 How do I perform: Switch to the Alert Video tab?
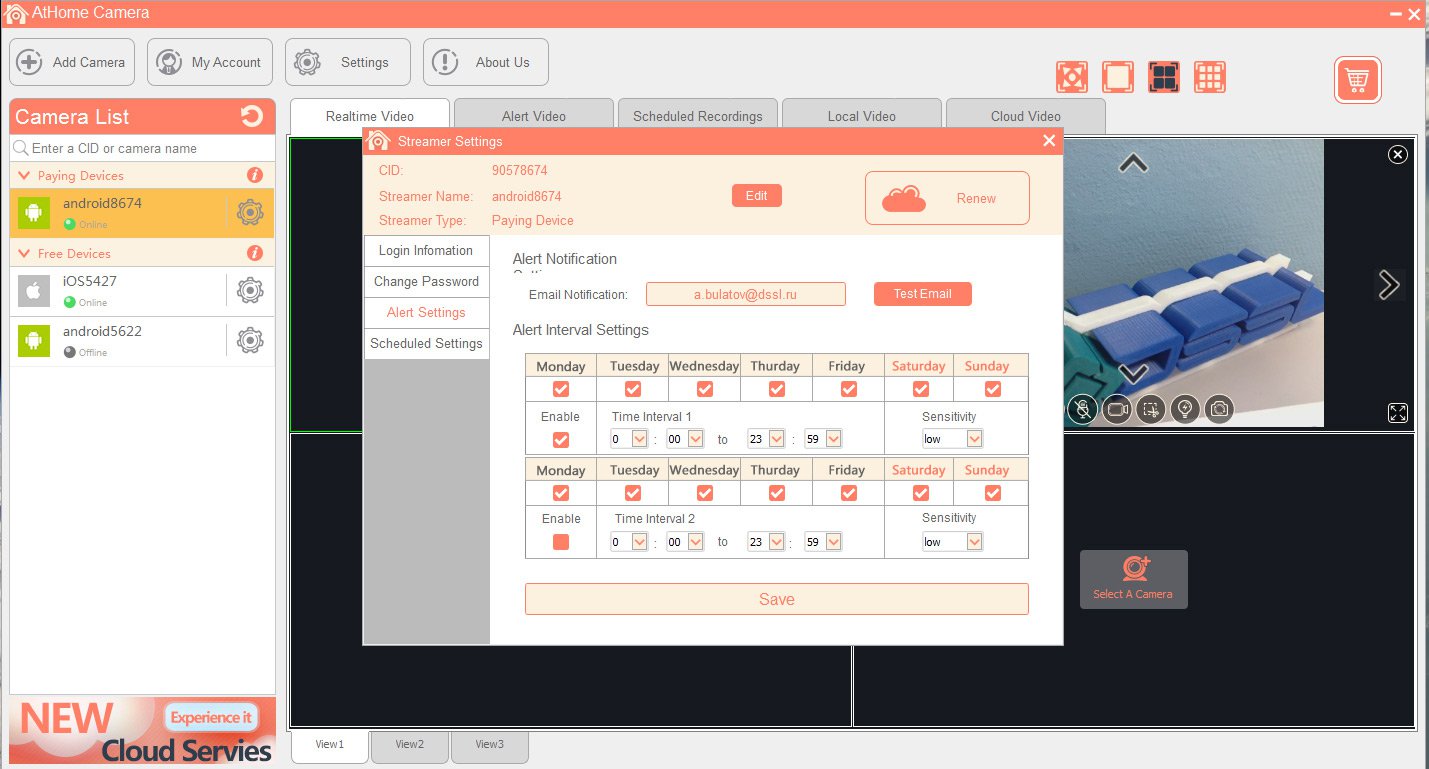click(x=533, y=116)
